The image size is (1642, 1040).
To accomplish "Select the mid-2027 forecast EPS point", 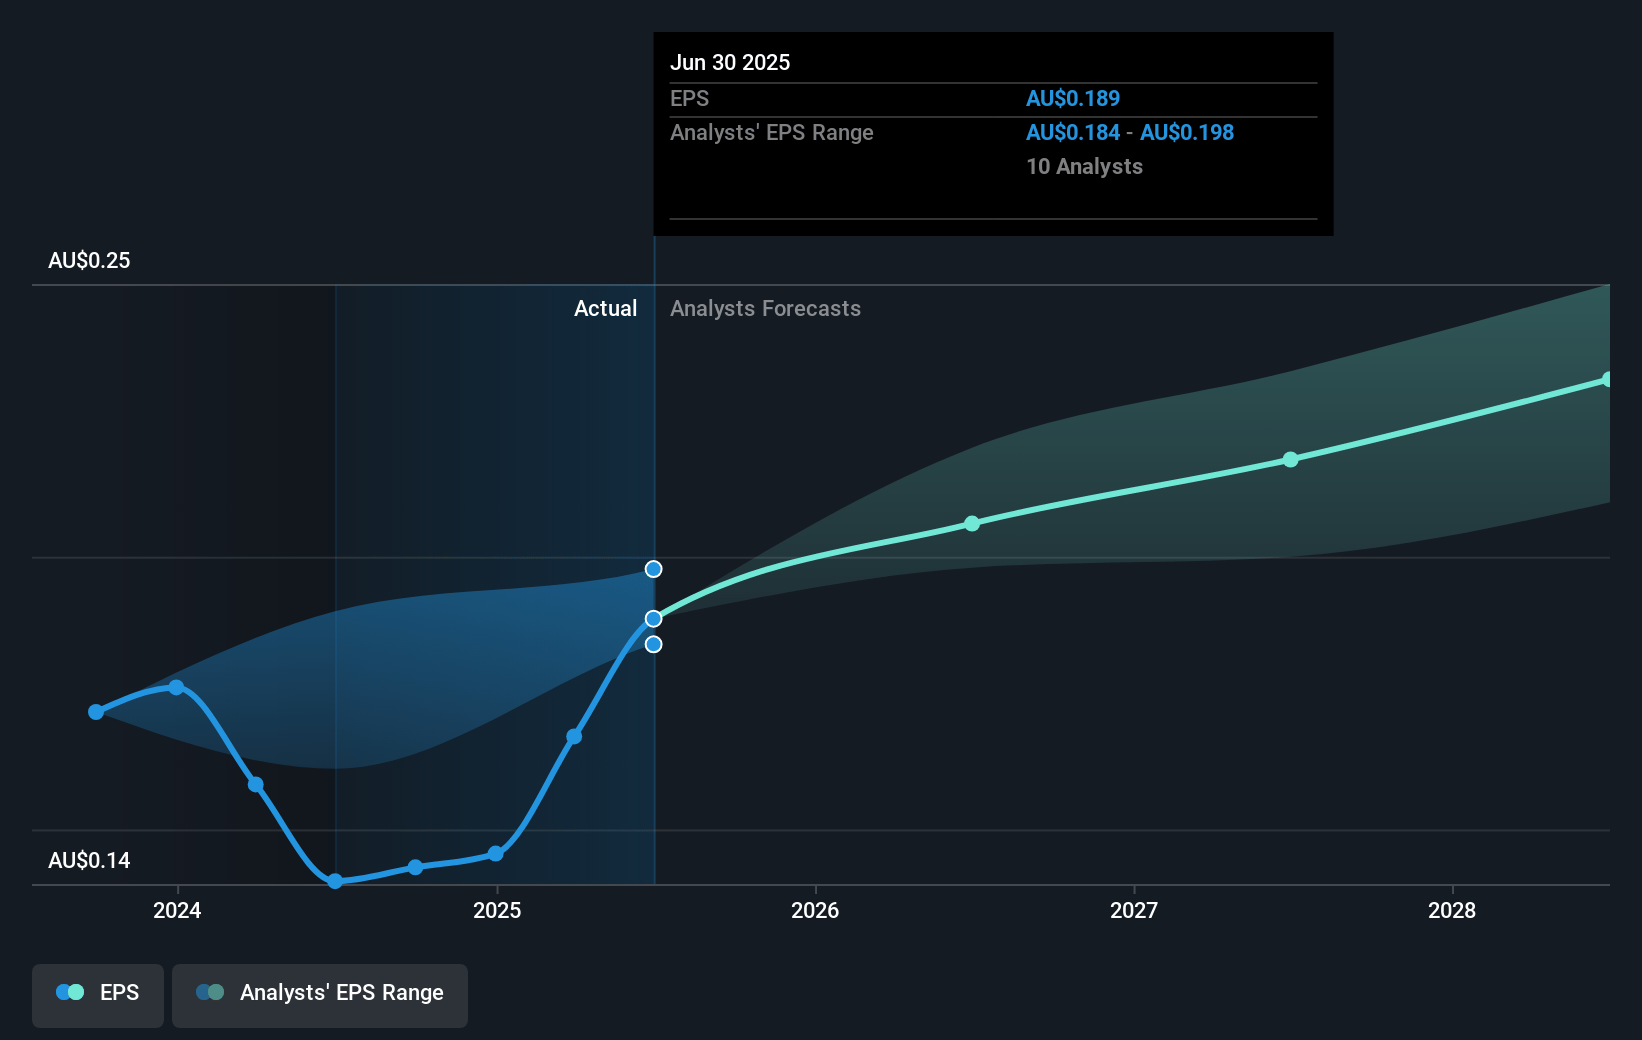I will click(1290, 460).
